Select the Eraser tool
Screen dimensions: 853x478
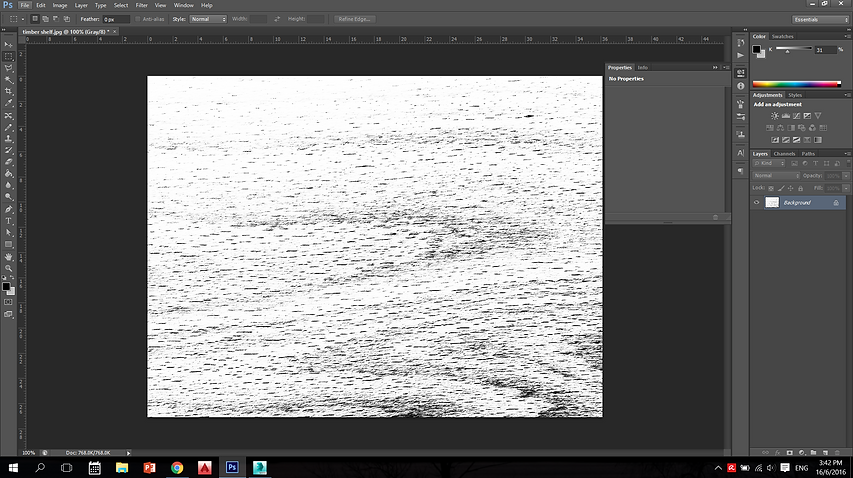click(x=9, y=162)
